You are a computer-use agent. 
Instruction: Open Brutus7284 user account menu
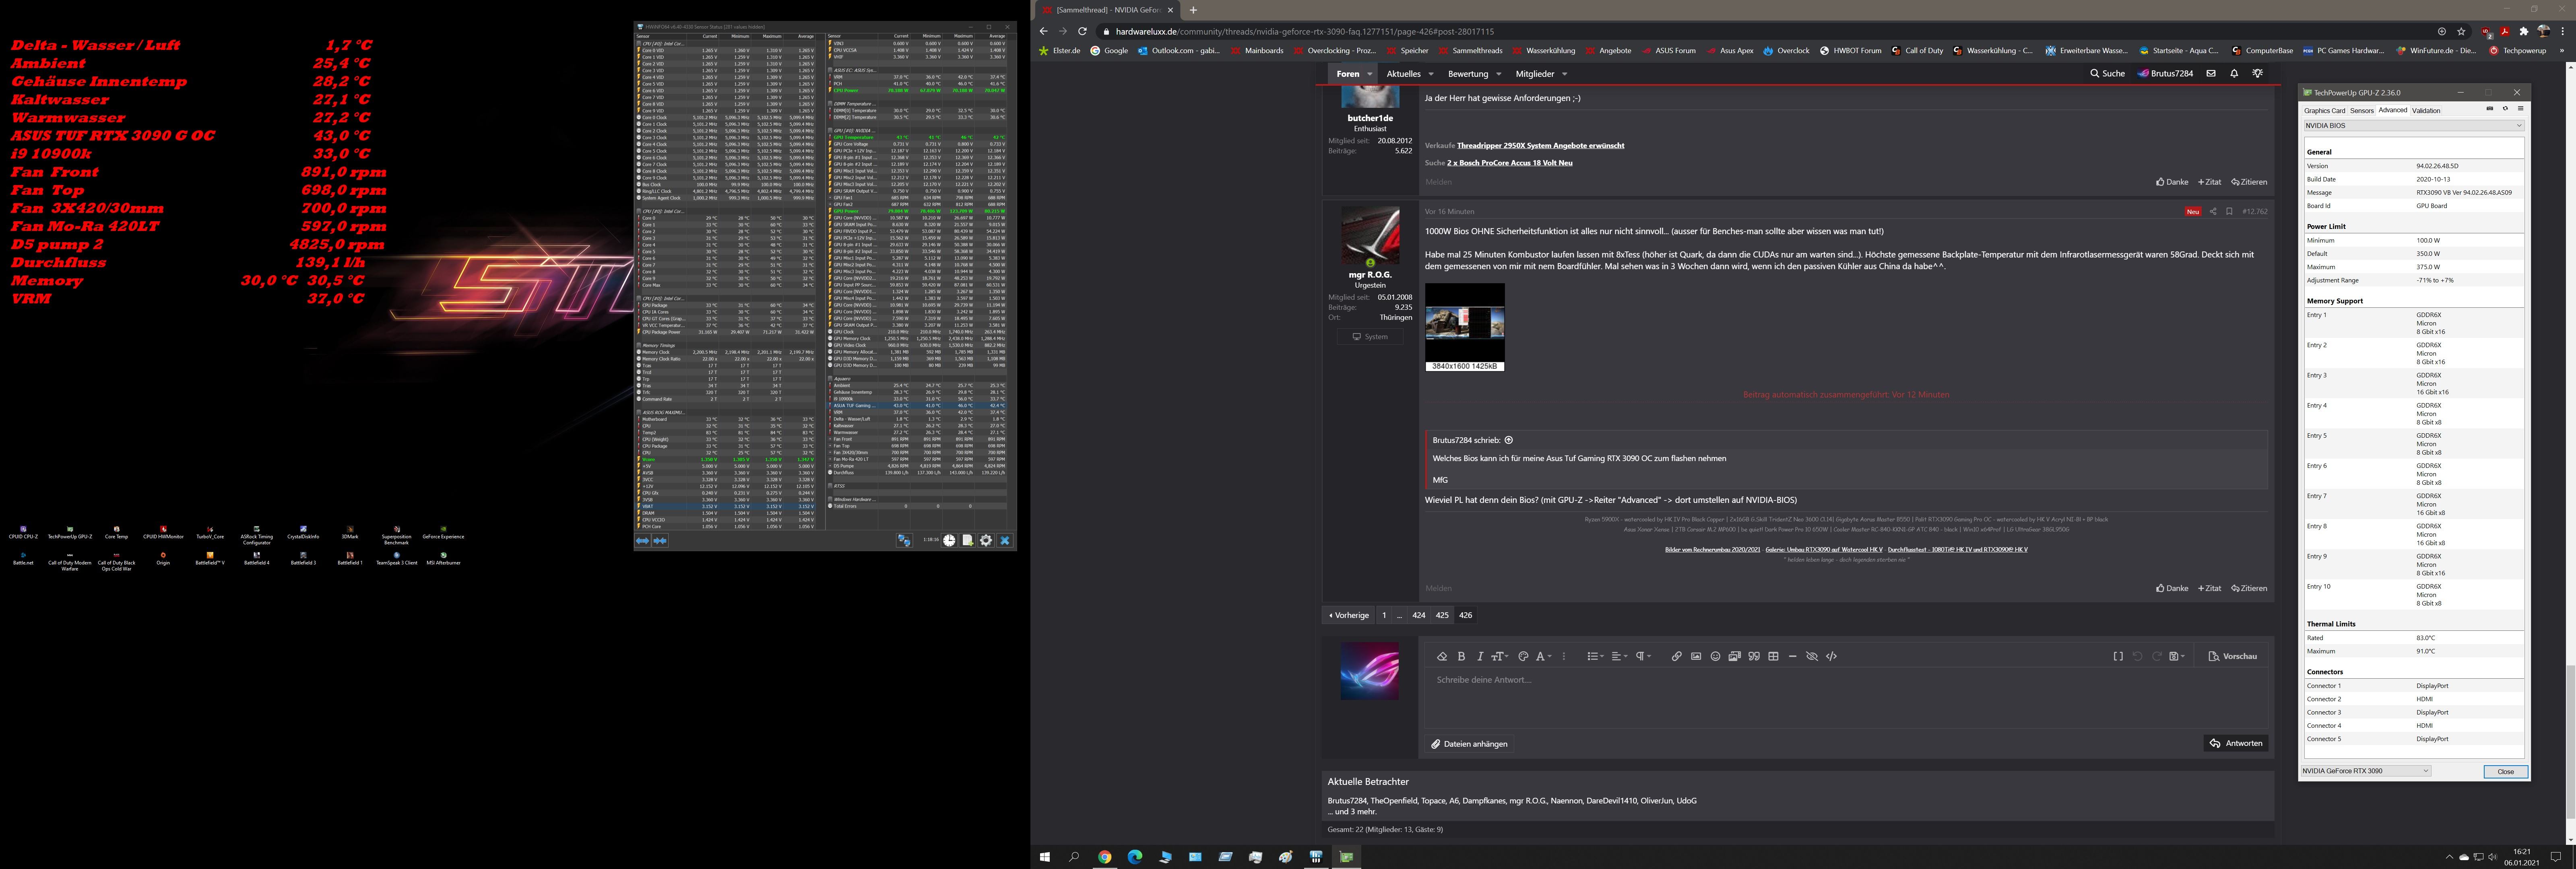point(2166,74)
